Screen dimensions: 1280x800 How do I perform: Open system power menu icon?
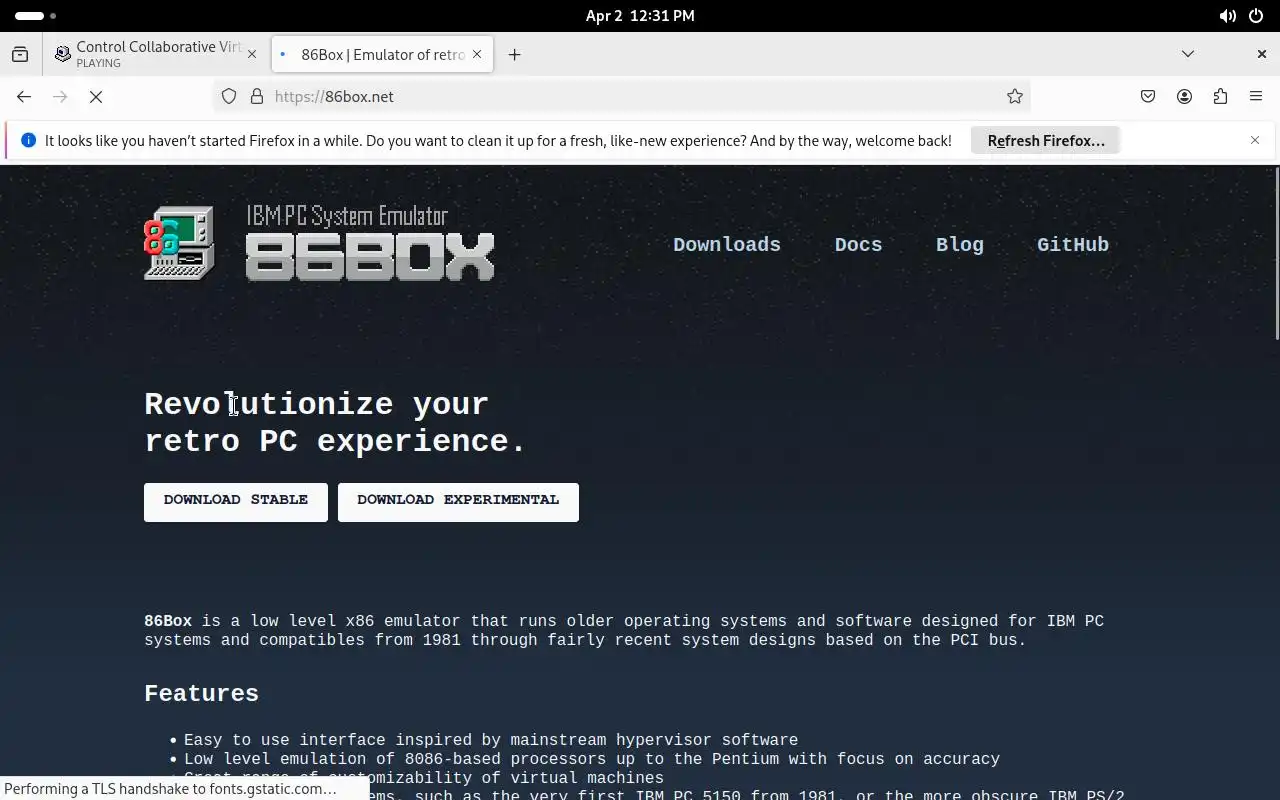click(x=1256, y=16)
